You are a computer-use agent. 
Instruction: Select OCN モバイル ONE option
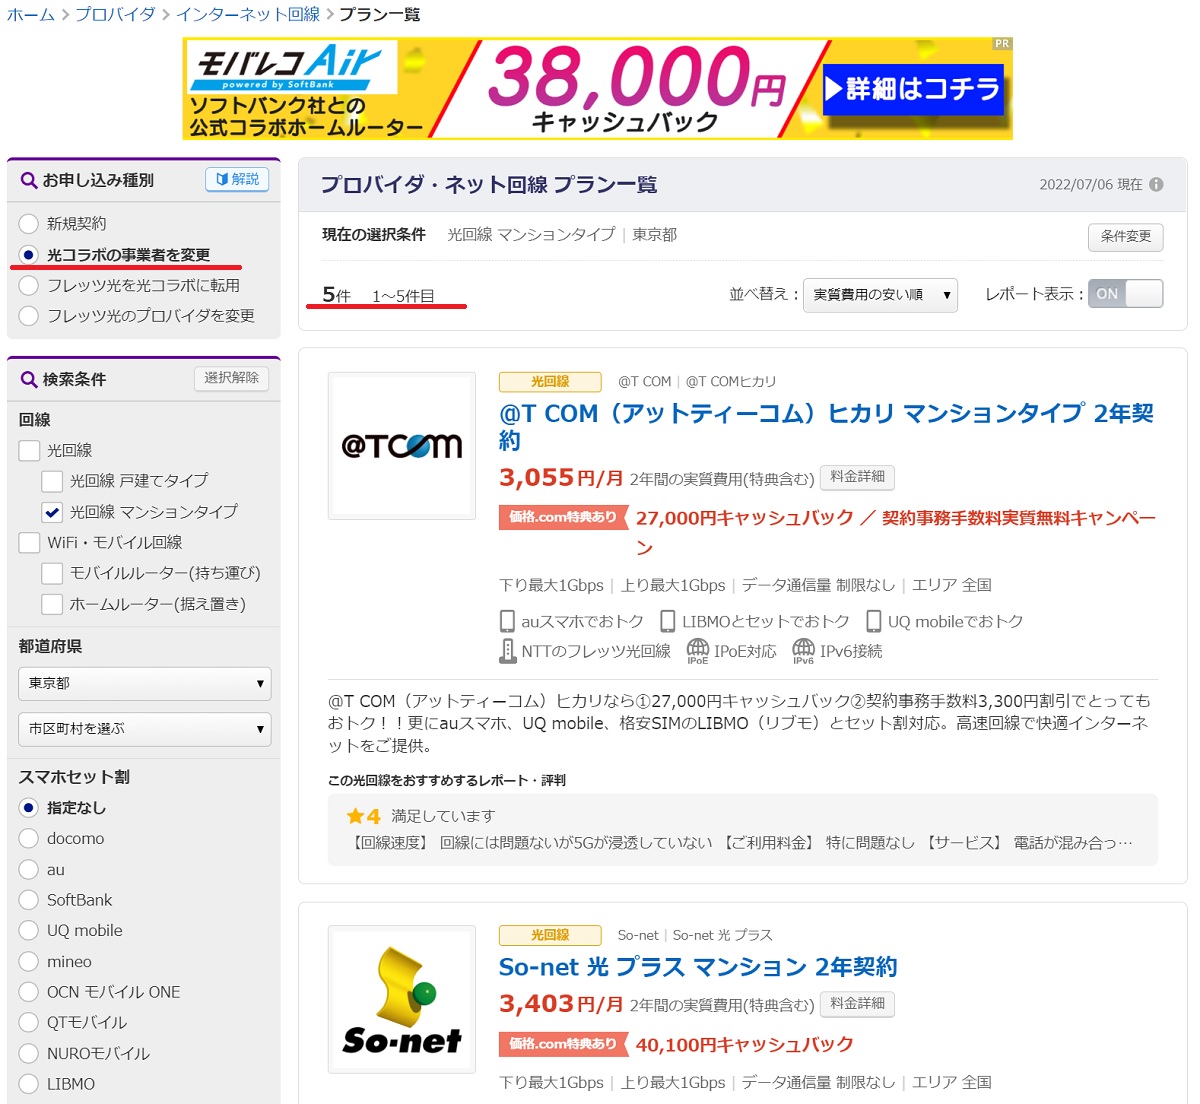(x=29, y=992)
